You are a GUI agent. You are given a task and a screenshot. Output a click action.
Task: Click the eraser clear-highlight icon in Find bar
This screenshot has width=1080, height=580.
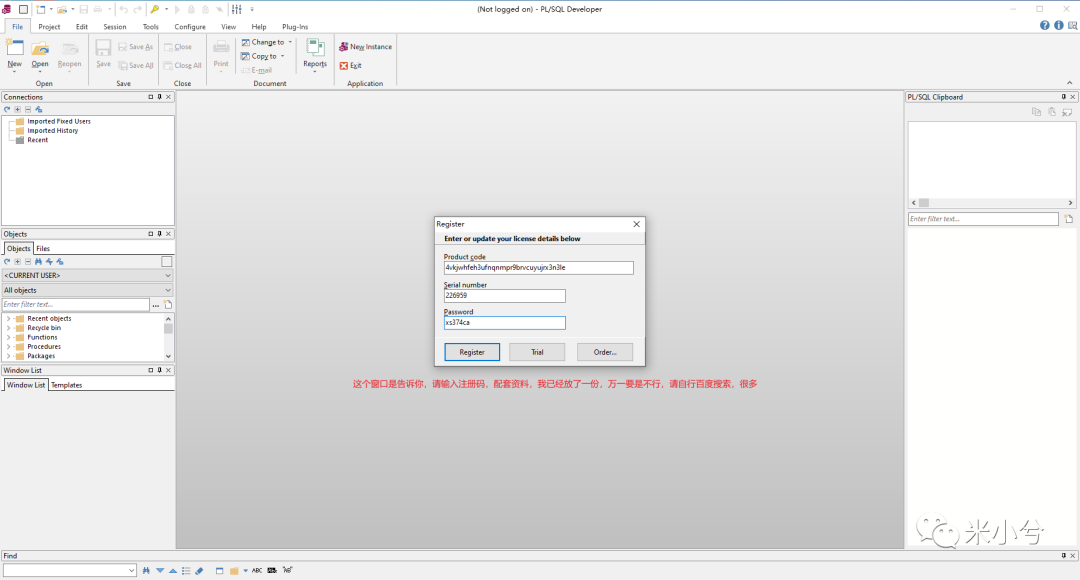[199, 570]
